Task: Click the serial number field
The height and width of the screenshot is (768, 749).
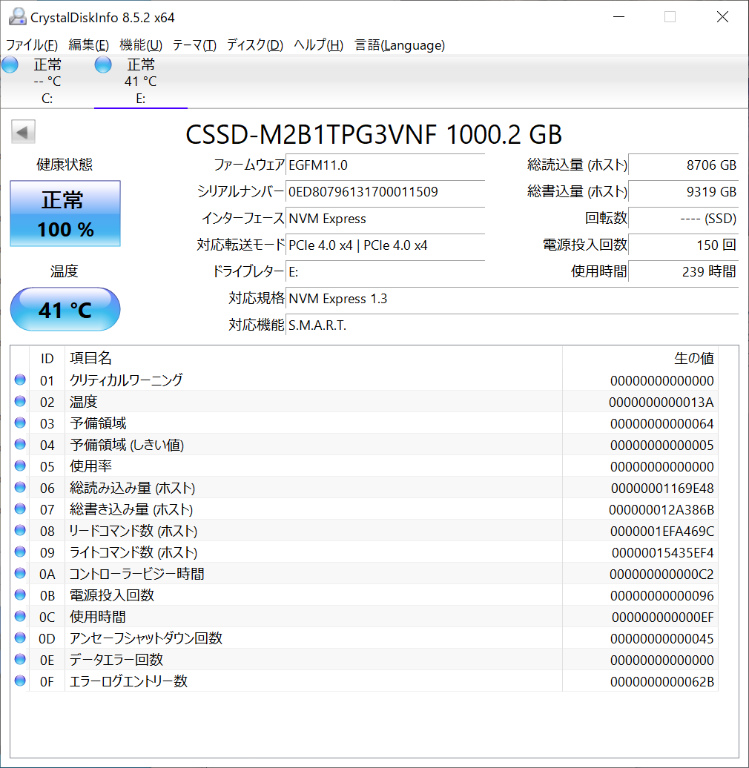Action: (x=385, y=192)
